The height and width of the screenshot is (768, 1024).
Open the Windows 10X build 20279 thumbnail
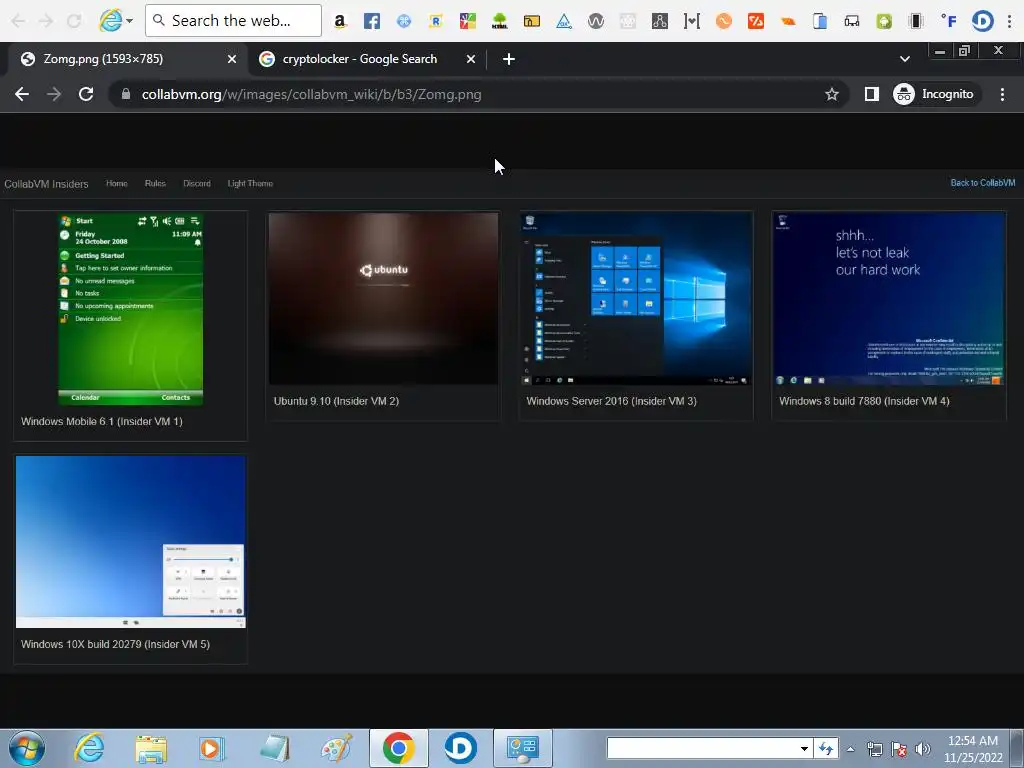tap(131, 542)
